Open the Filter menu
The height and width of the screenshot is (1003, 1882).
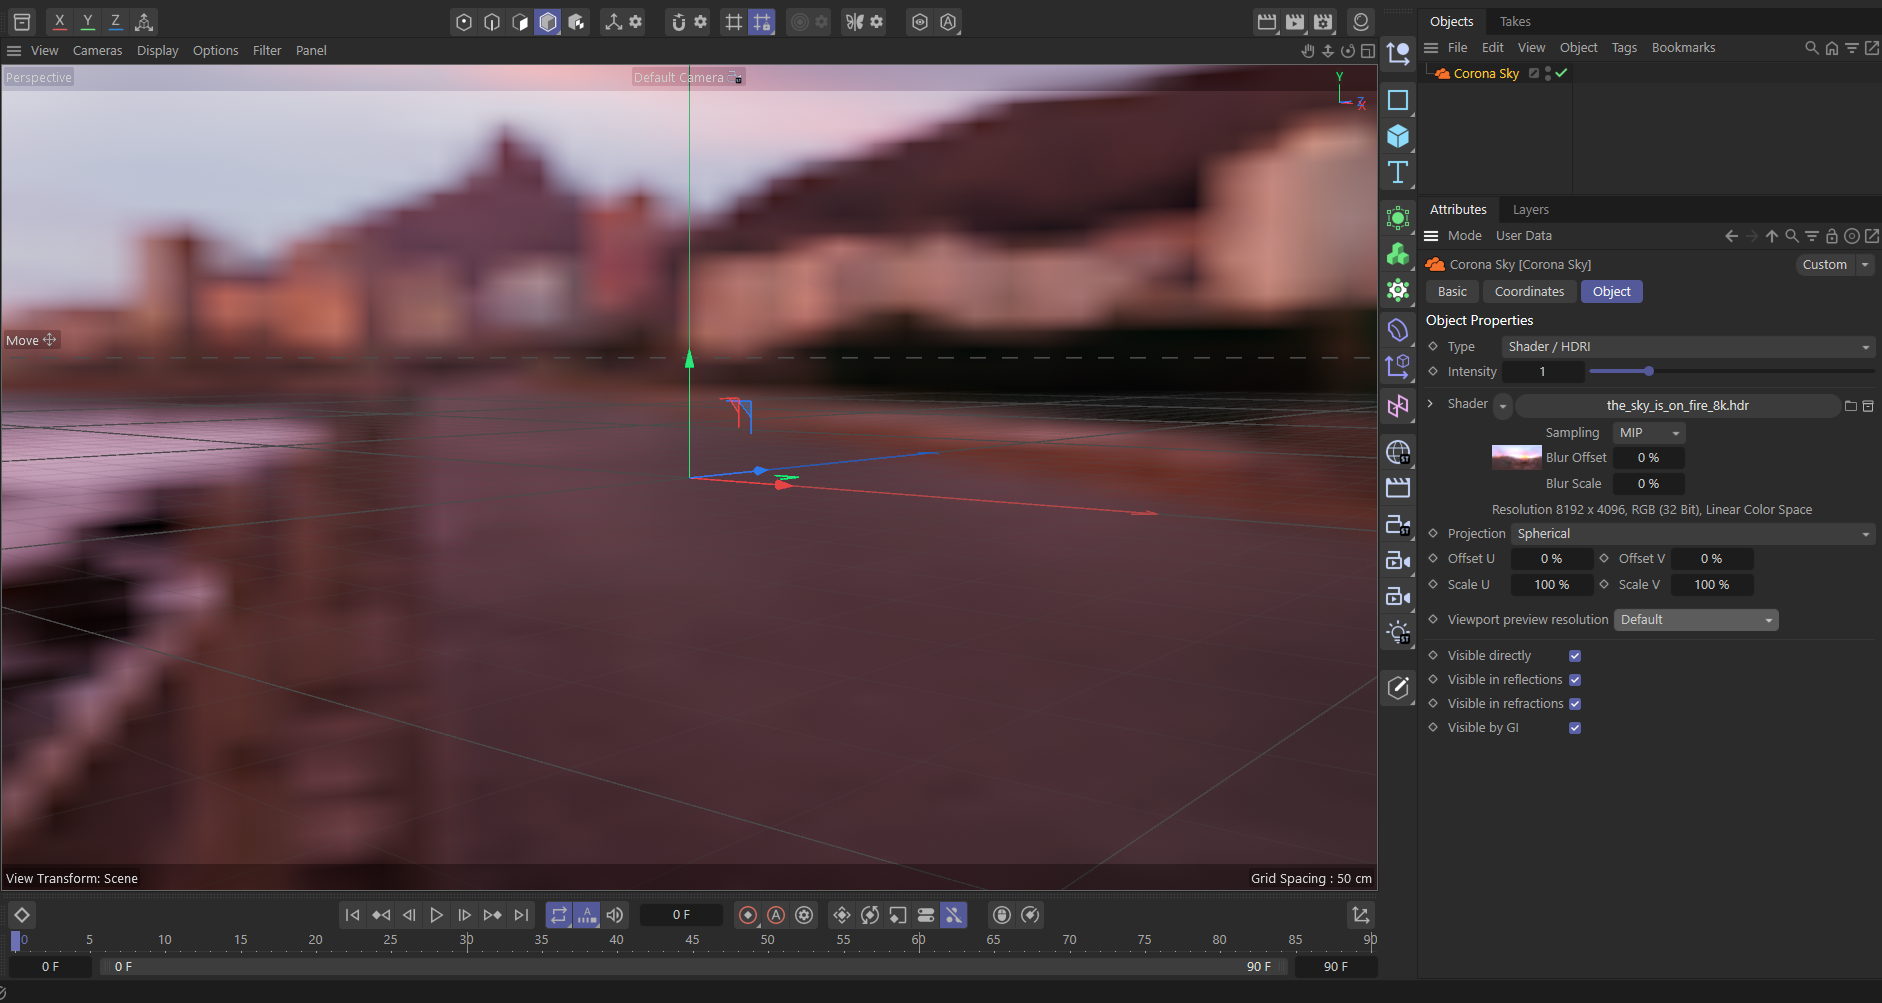[267, 50]
